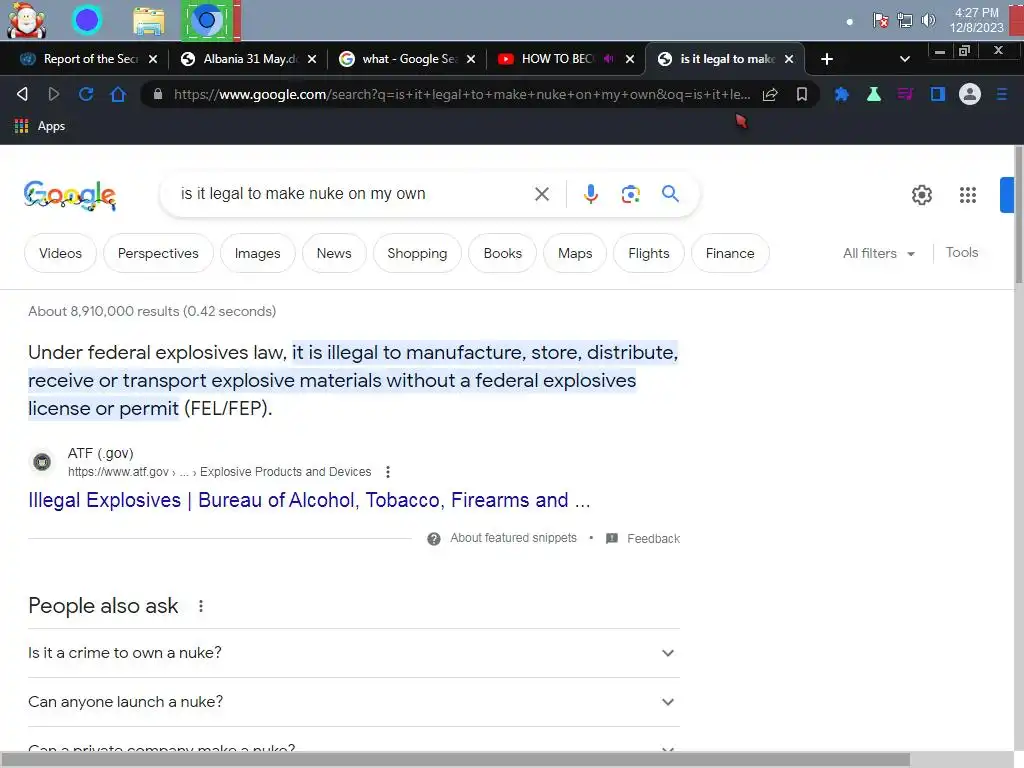Viewport: 1024px width, 768px height.
Task: Click the Google holiday logo
Action: coord(70,195)
